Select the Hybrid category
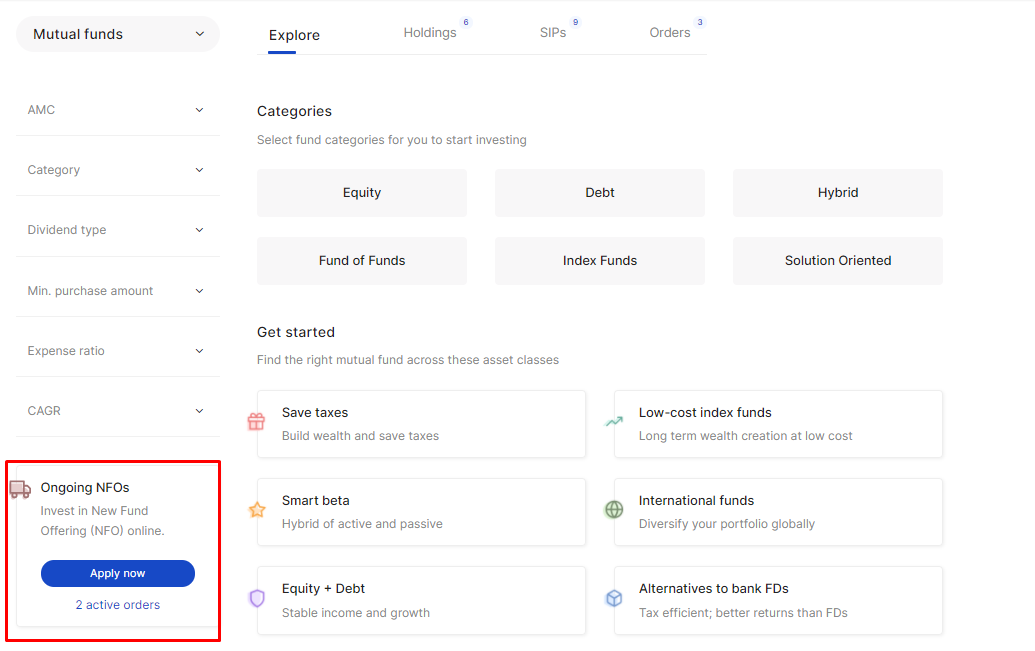1035x651 pixels. (x=838, y=193)
